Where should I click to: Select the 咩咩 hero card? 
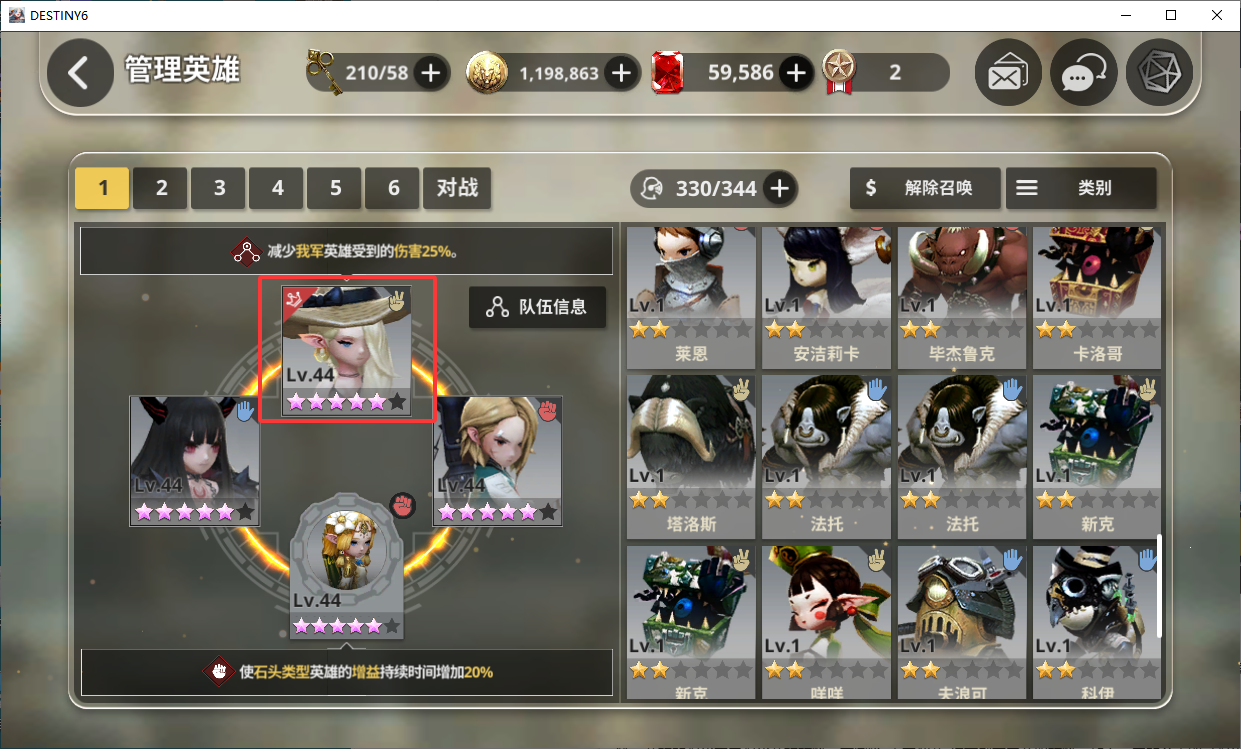tap(829, 621)
